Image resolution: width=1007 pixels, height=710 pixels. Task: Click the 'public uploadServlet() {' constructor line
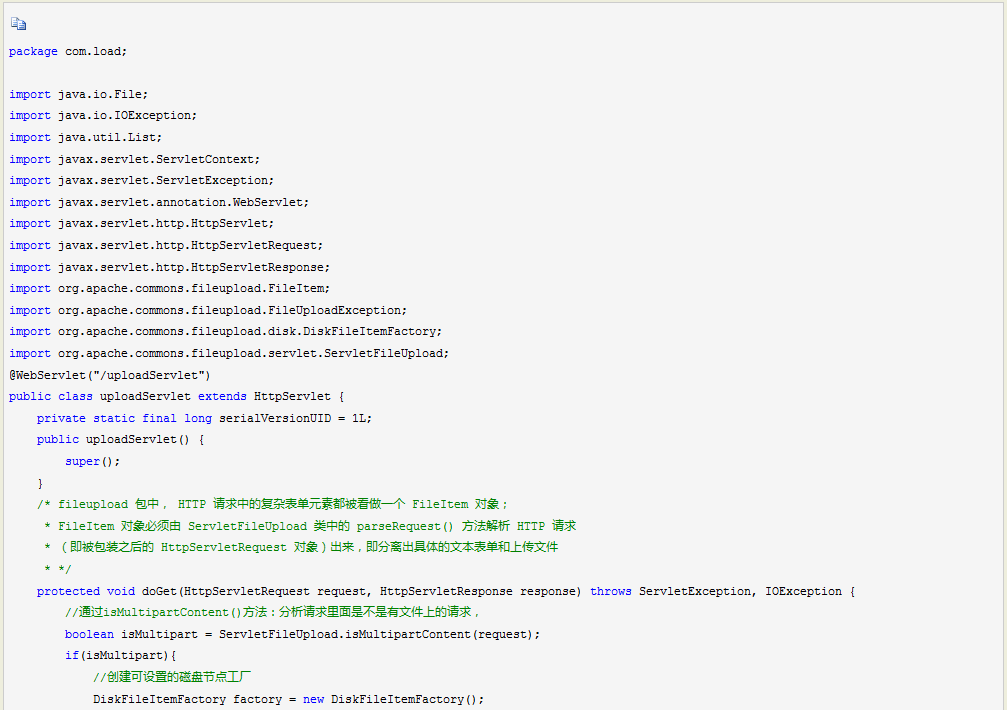[x=120, y=439]
